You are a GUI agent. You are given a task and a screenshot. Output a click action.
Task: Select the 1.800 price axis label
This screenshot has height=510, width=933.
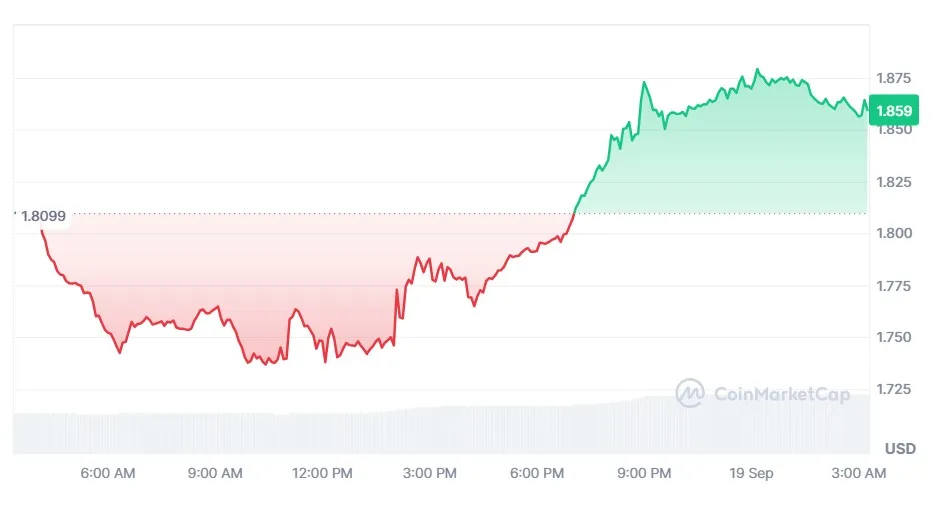[x=893, y=234]
